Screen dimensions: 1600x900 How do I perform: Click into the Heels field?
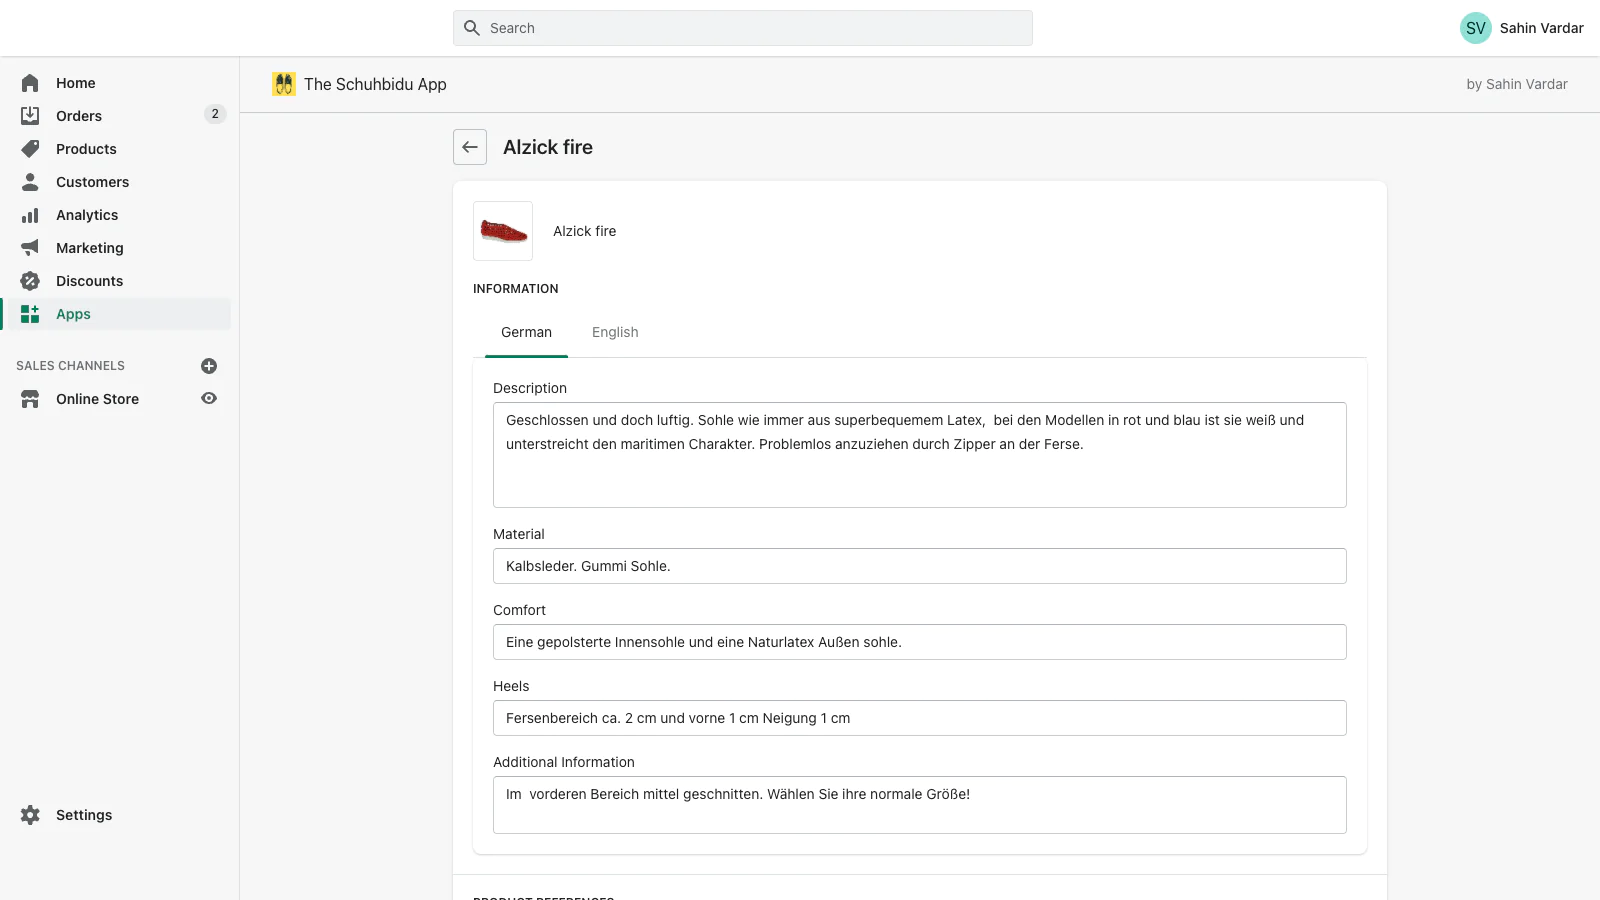920,718
